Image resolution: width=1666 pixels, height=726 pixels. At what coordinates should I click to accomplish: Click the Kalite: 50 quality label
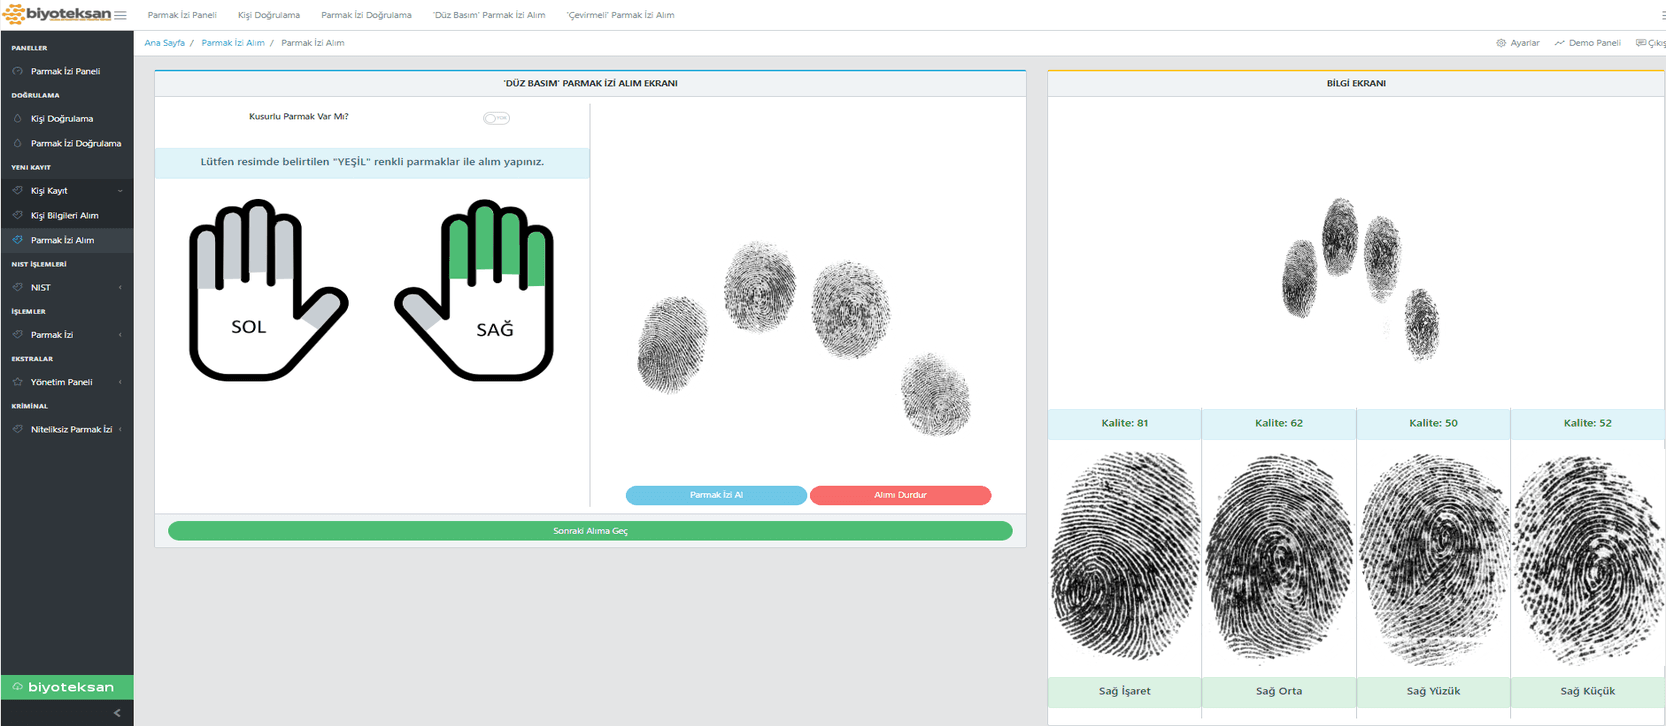coord(1433,423)
